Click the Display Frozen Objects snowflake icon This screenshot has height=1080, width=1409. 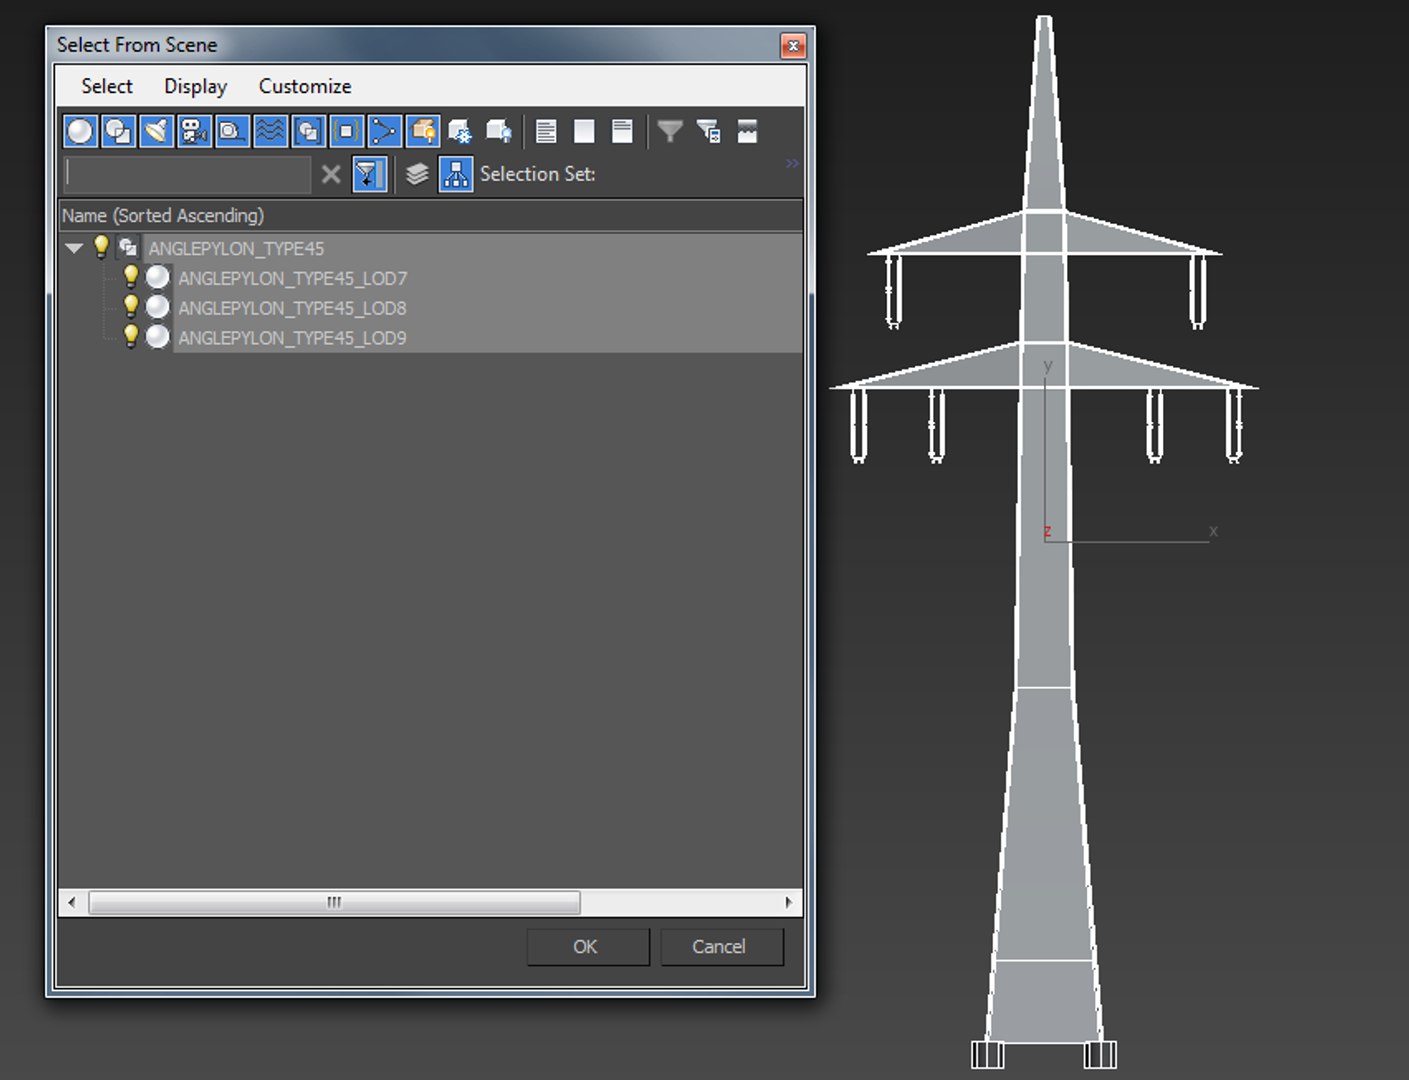coord(460,131)
